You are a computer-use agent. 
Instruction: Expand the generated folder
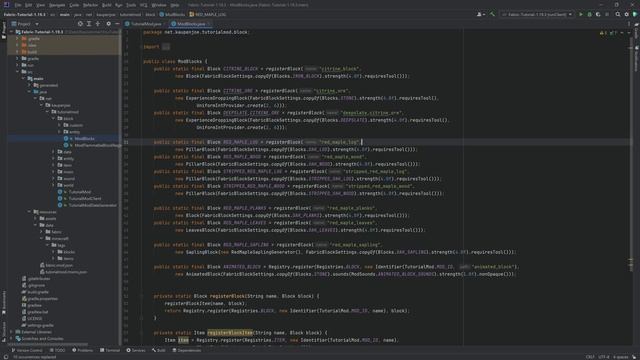pyautogui.click(x=29, y=85)
